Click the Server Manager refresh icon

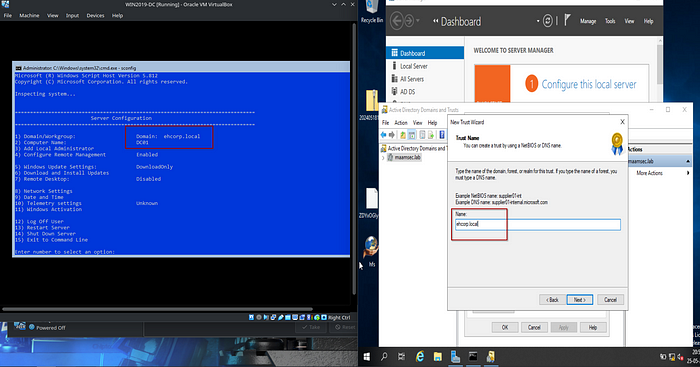[547, 21]
